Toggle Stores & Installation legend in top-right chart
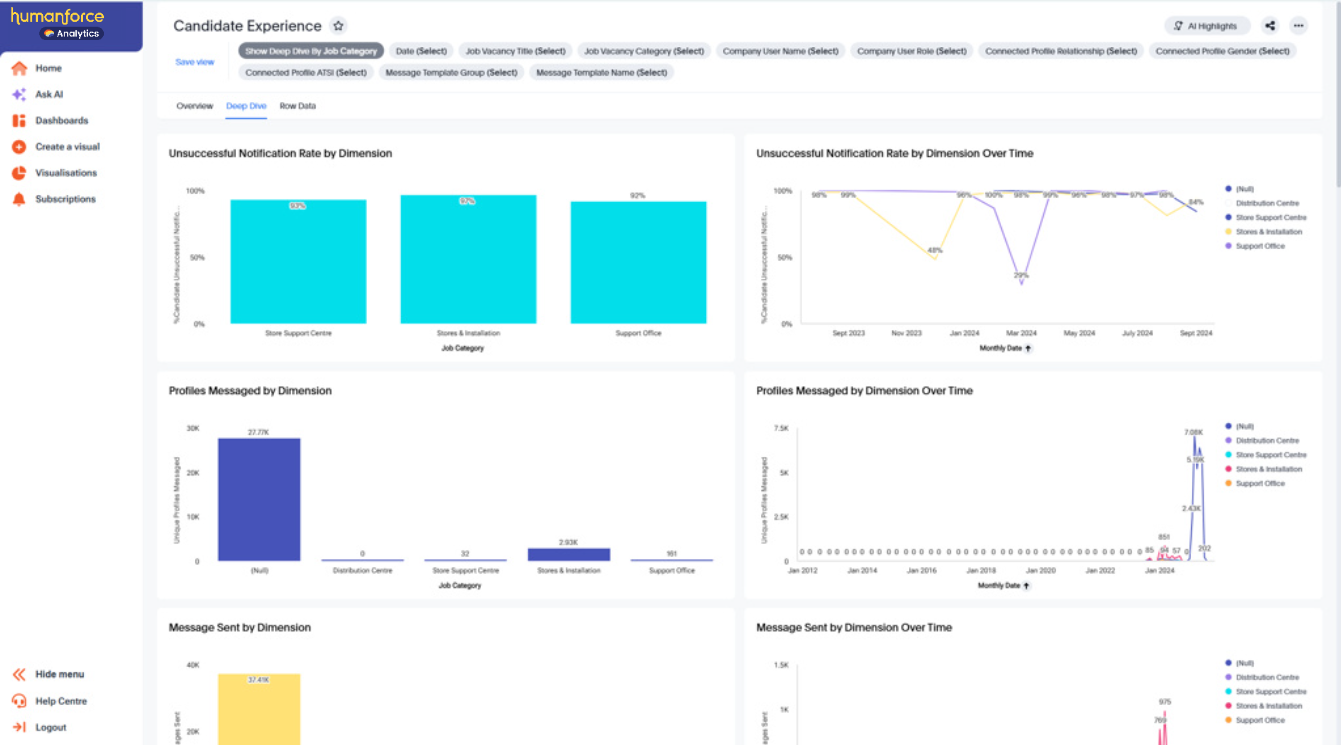1341x745 pixels. (1268, 232)
